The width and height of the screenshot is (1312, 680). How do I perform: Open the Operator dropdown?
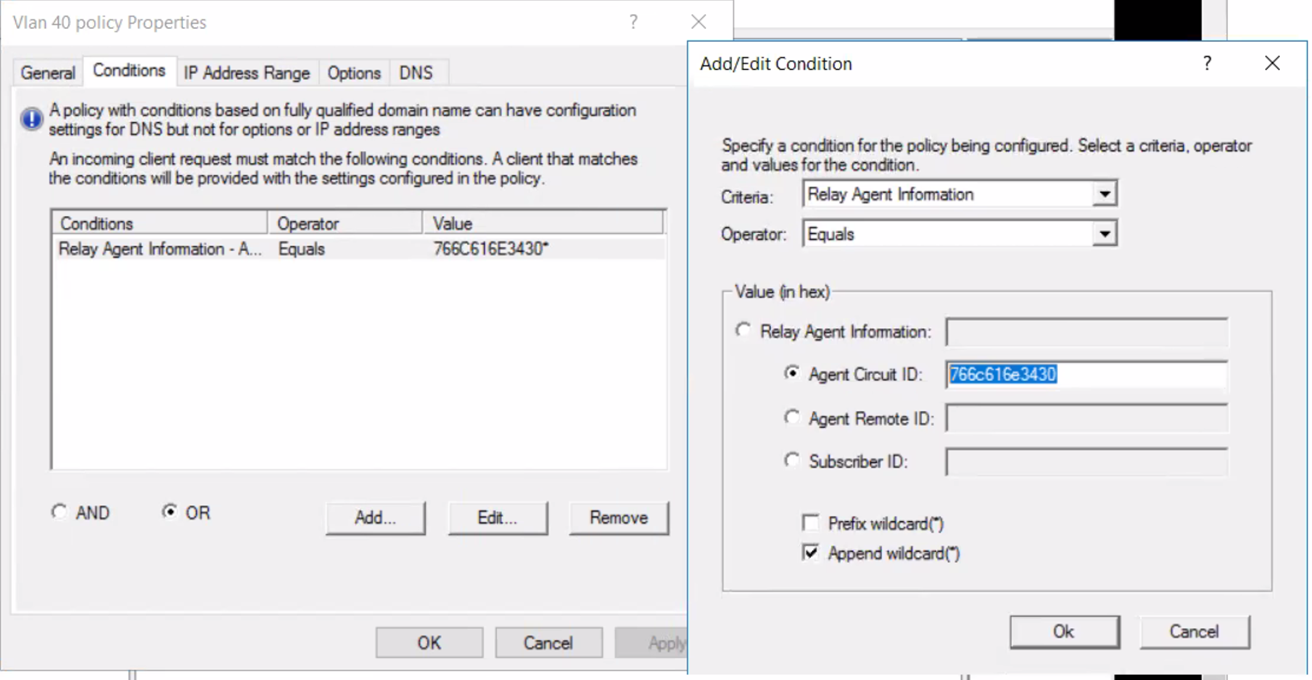point(1105,233)
